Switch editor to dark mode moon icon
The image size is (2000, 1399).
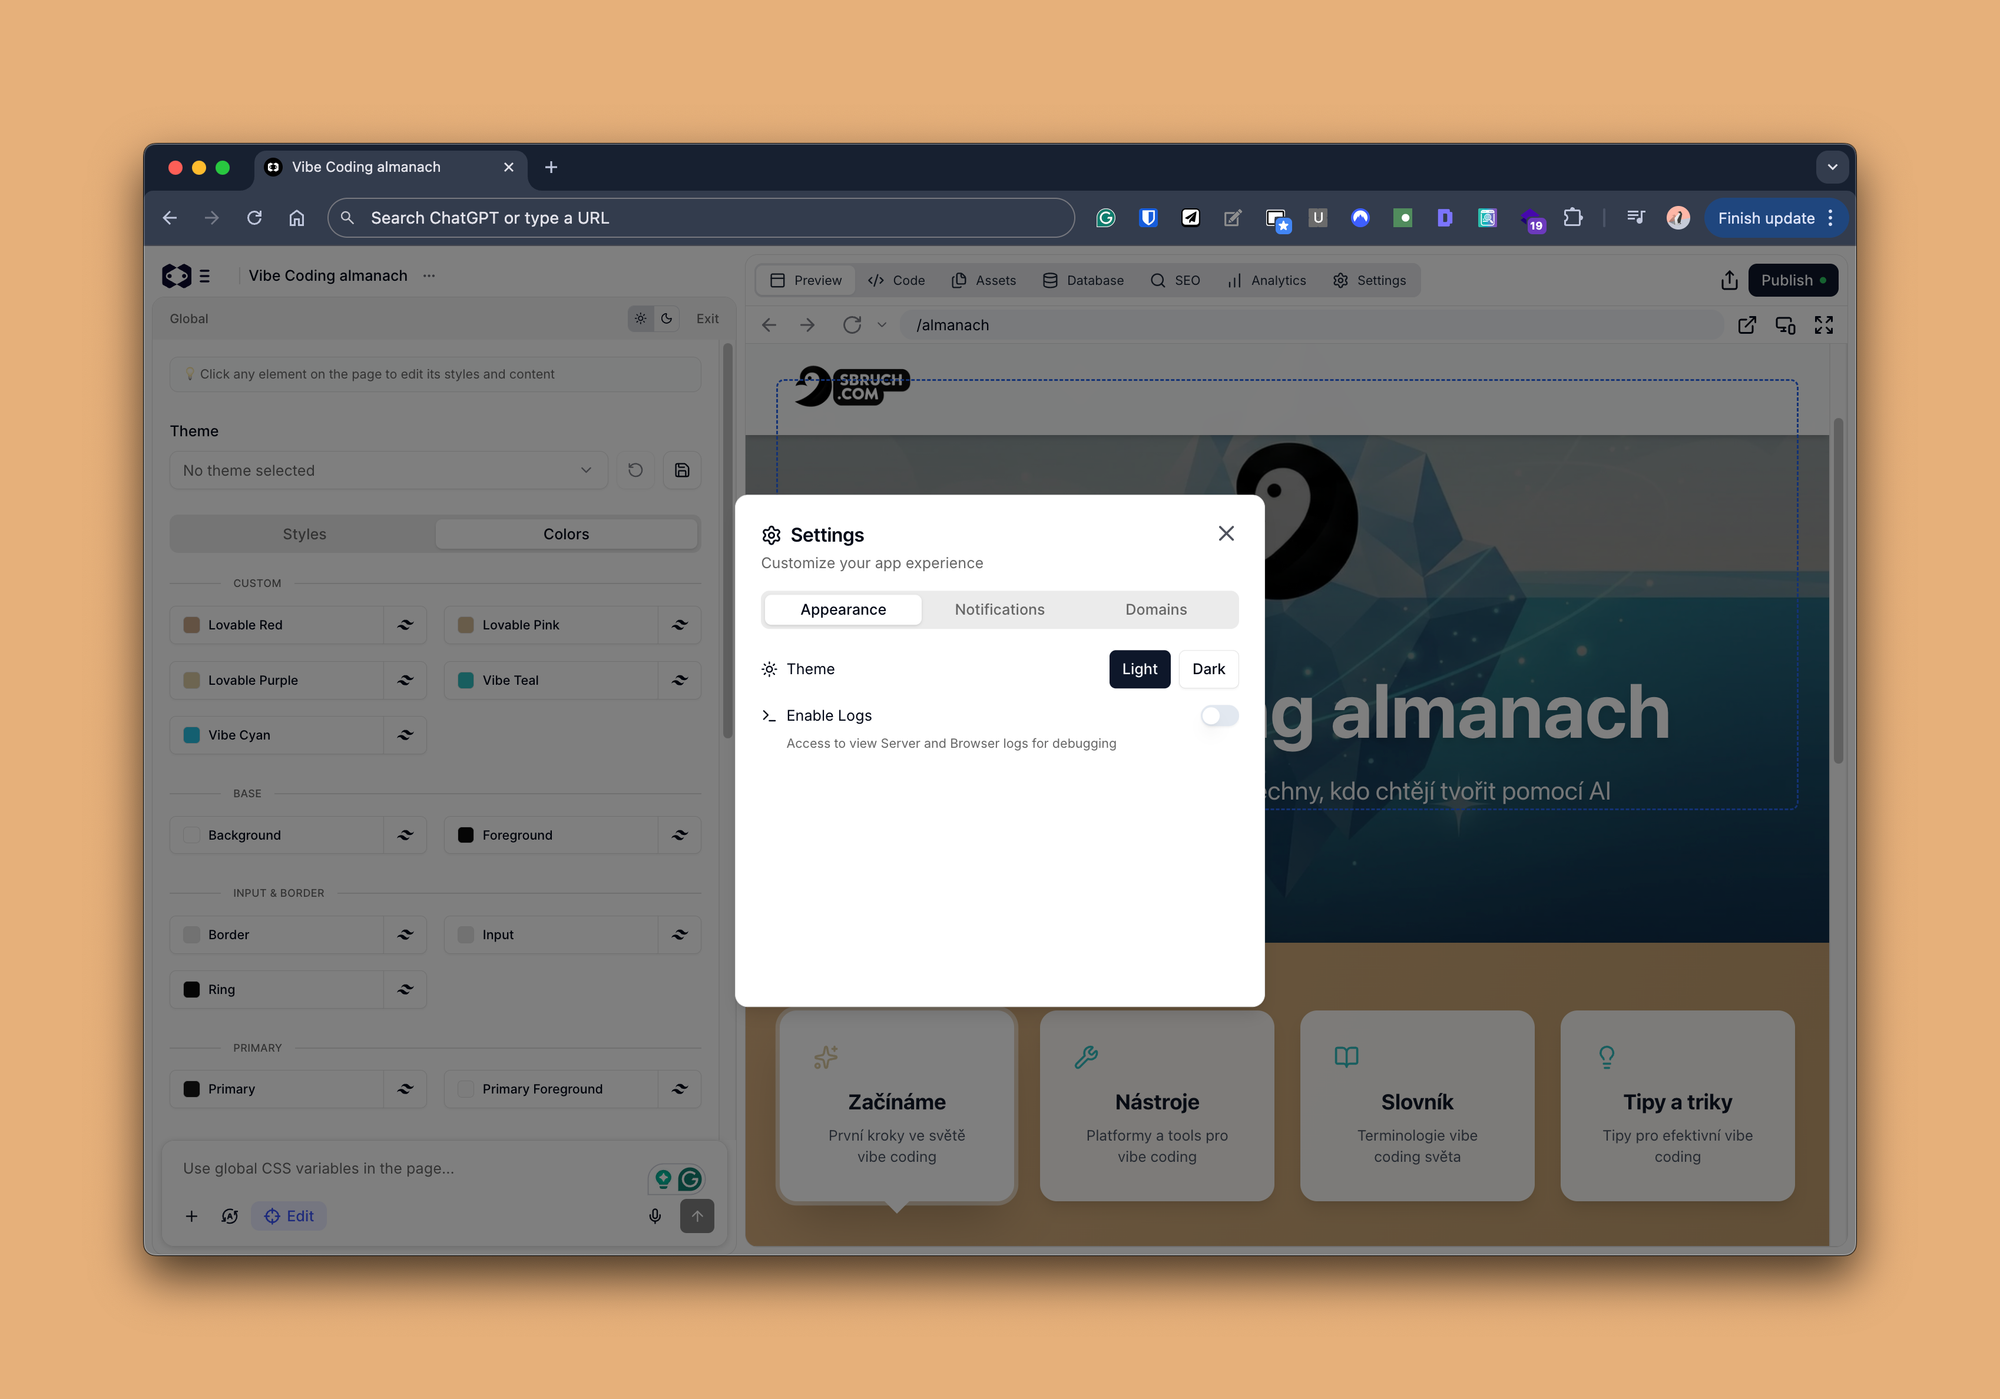click(667, 319)
